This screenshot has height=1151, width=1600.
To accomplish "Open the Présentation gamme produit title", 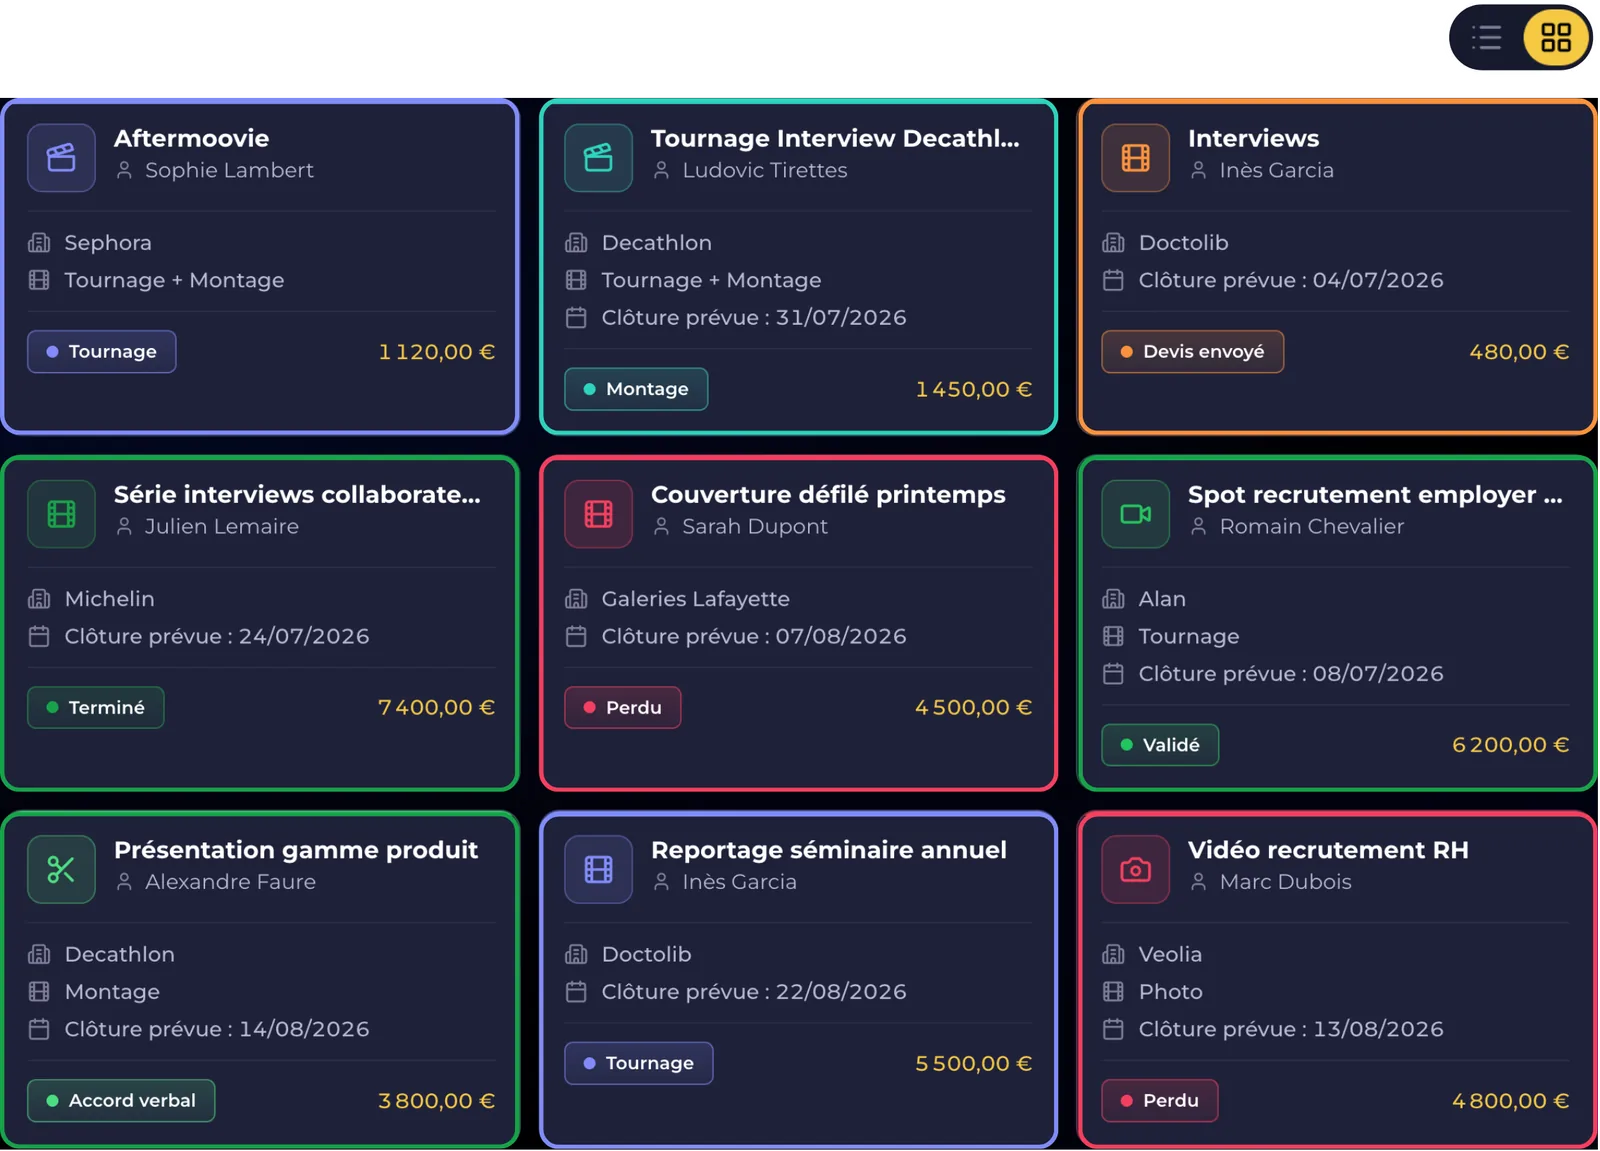I will coord(296,851).
